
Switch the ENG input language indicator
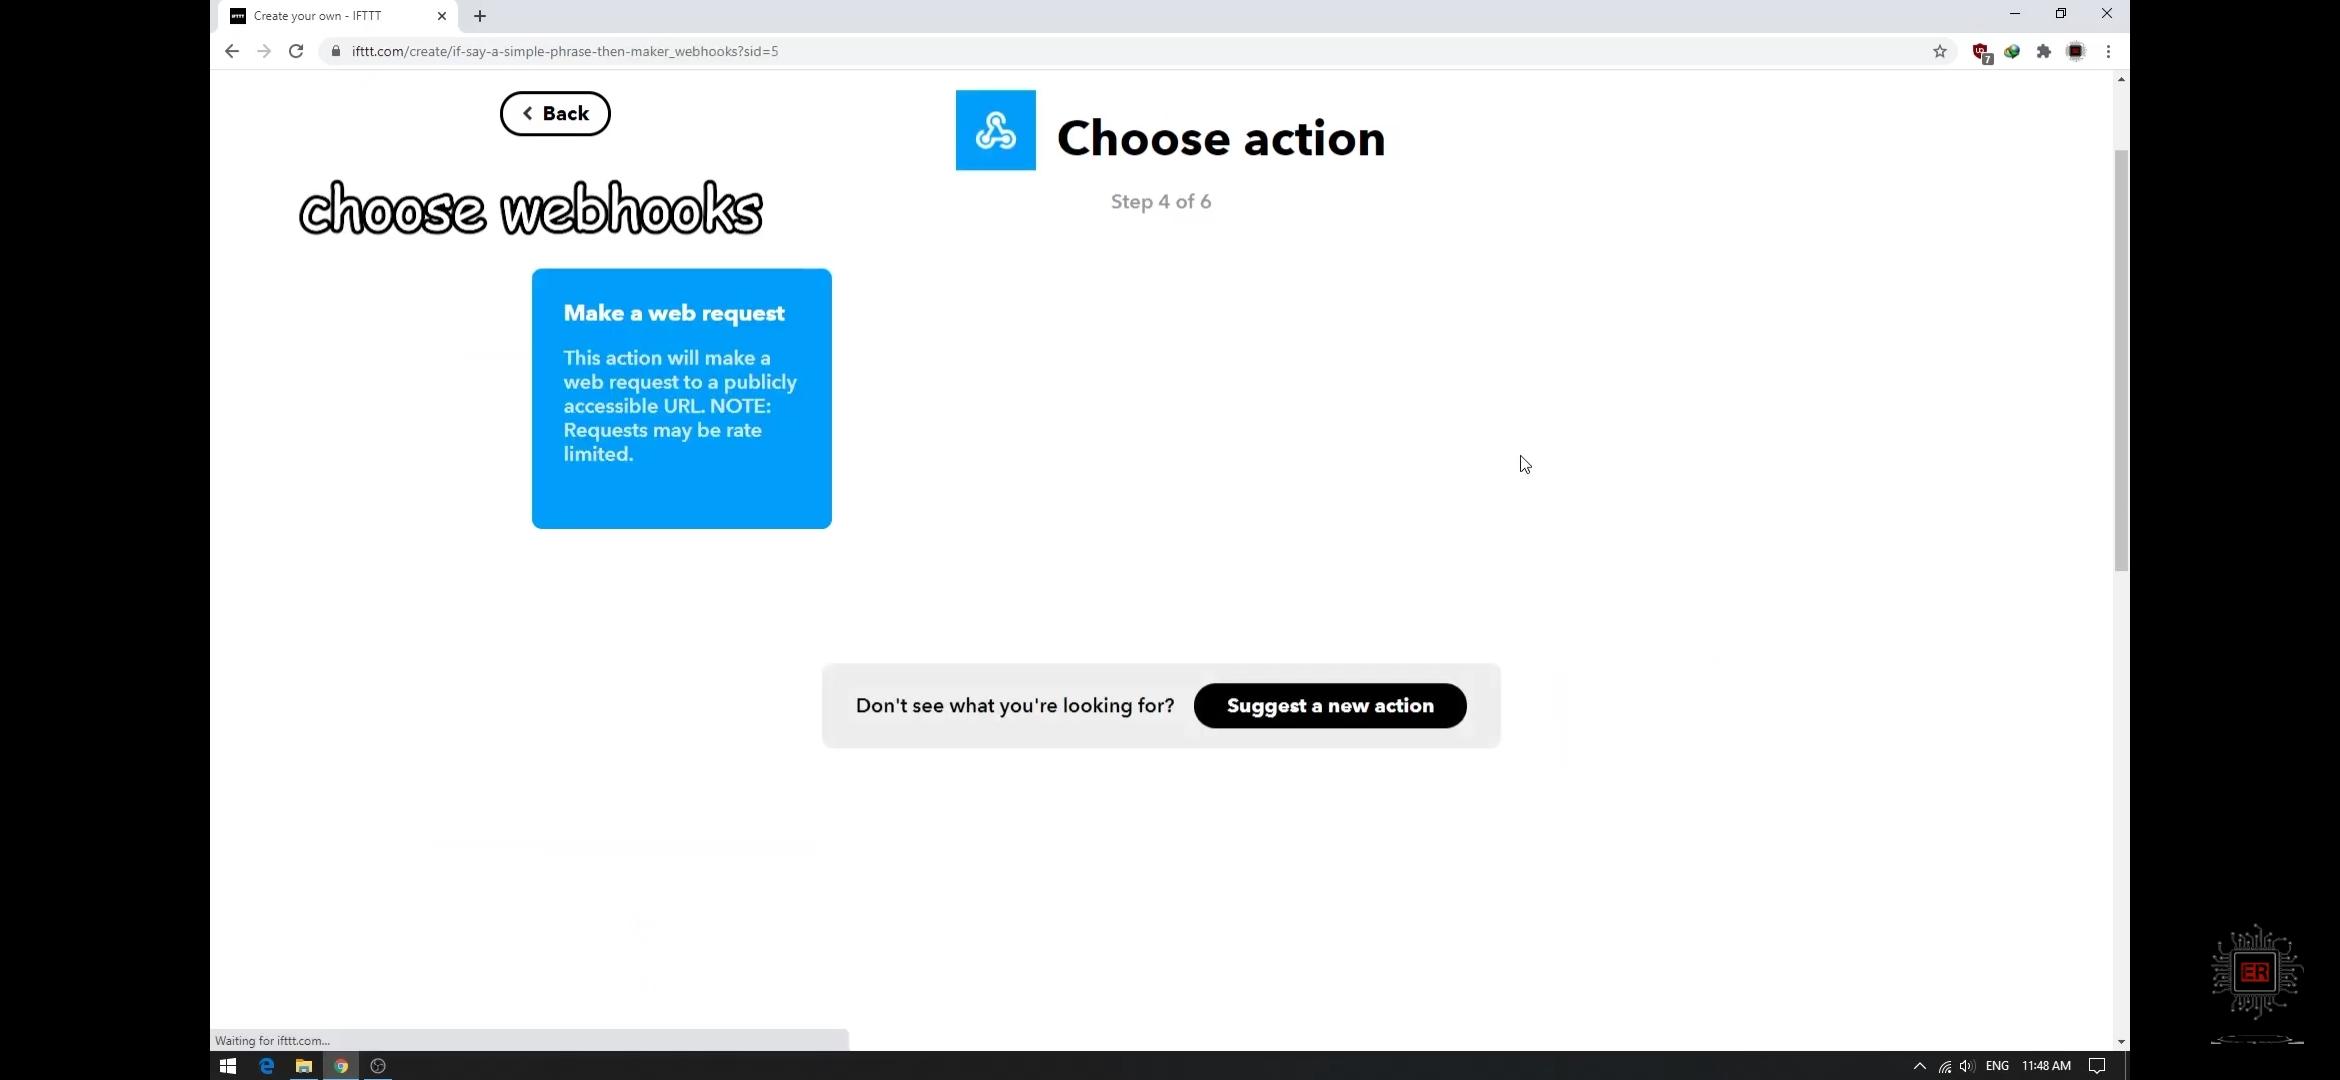click(x=1997, y=1066)
